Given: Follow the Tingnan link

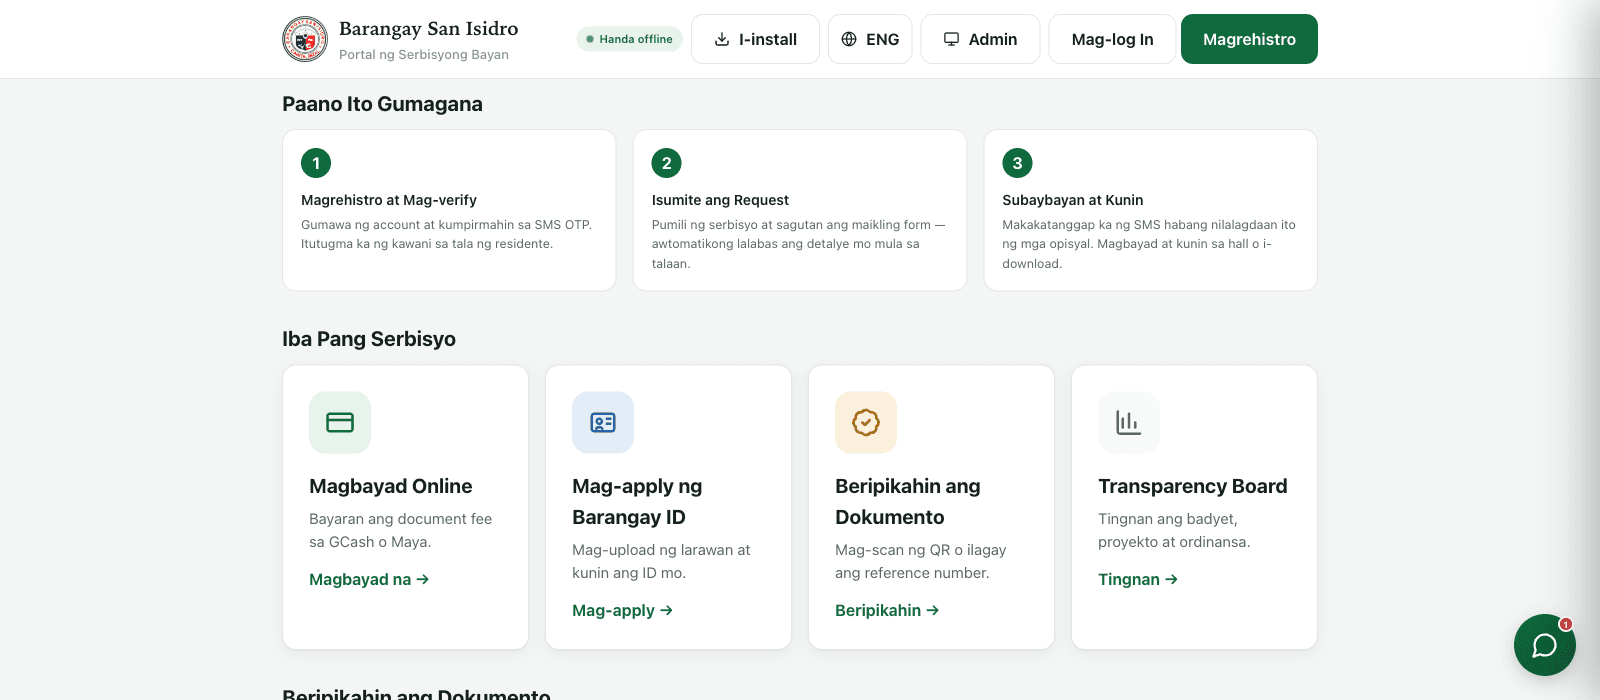Looking at the screenshot, I should (x=1138, y=579).
